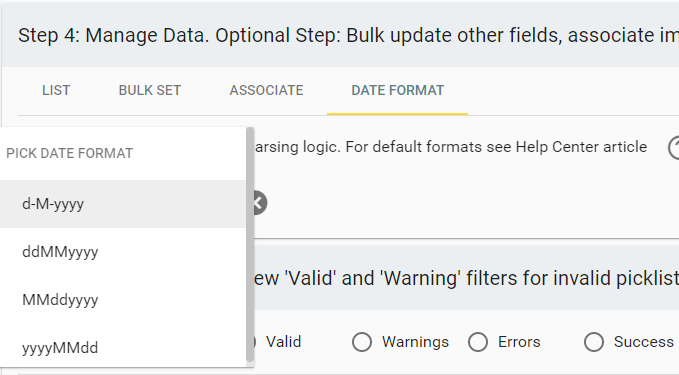Clear the selected date format with the X icon

259,203
